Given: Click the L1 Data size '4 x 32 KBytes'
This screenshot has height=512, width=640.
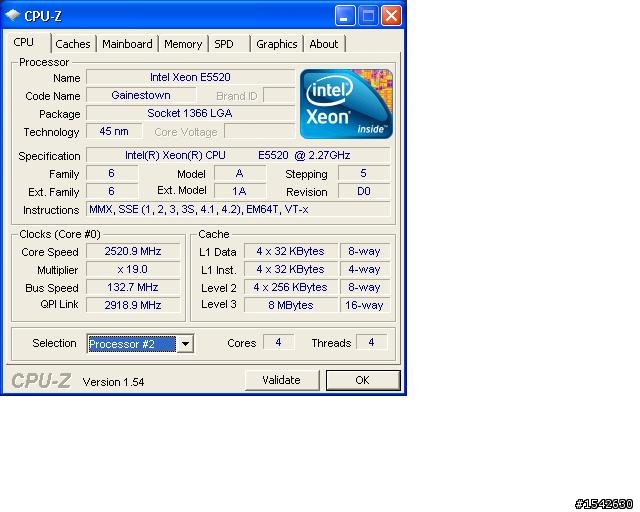Looking at the screenshot, I should tap(291, 251).
